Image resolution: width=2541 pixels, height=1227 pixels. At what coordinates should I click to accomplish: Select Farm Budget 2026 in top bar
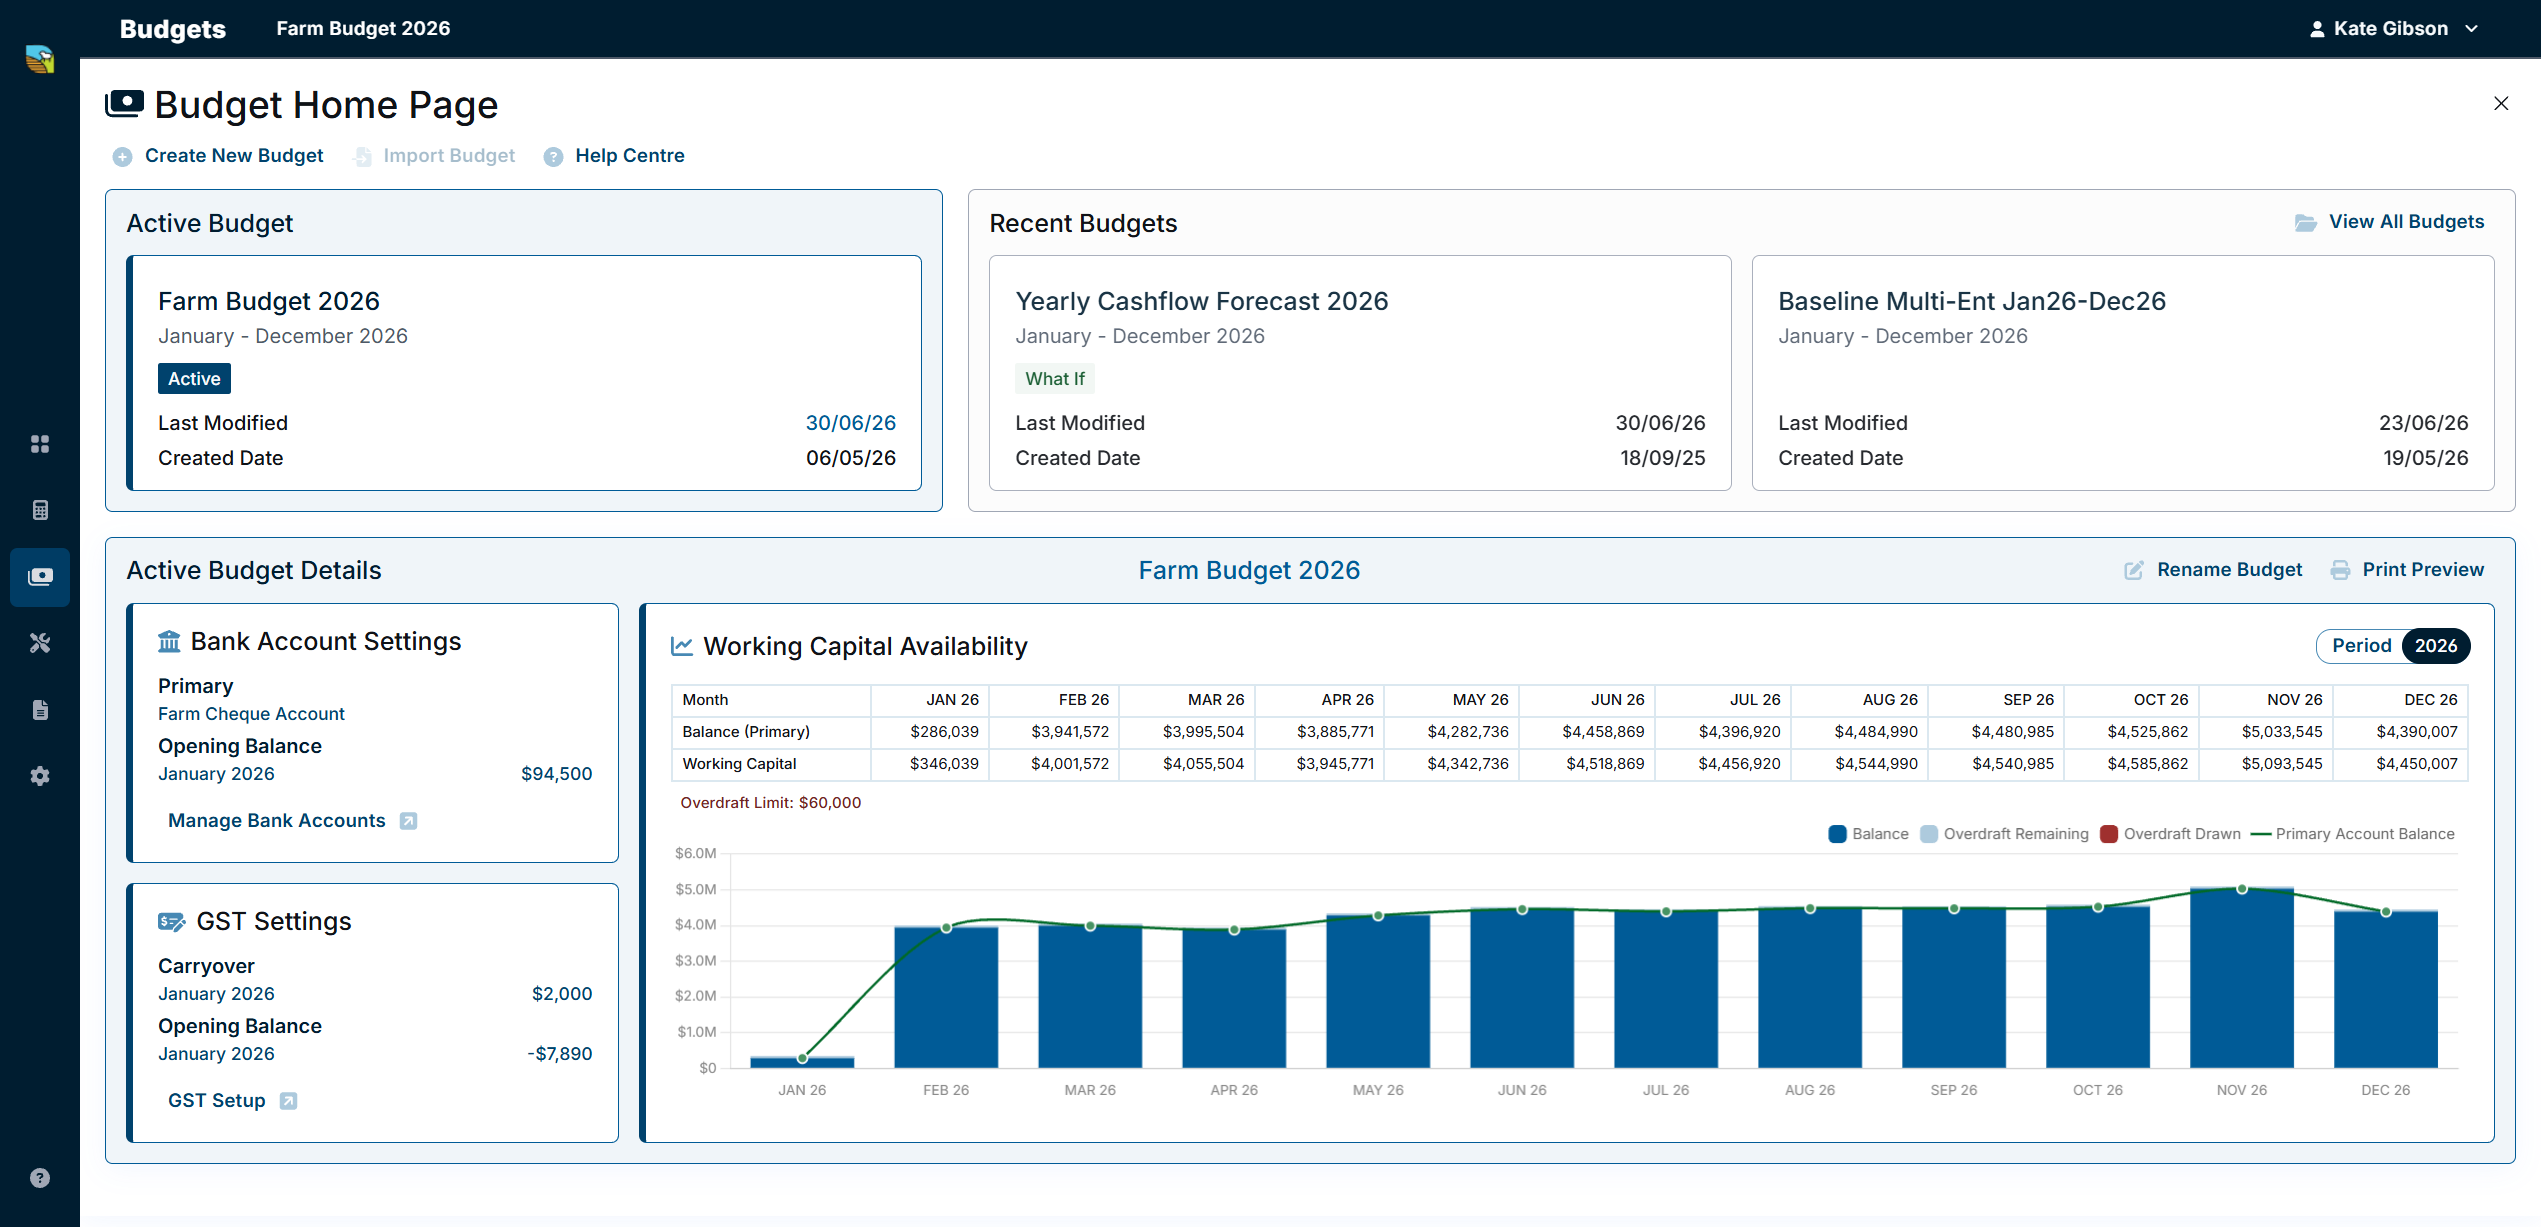tap(363, 28)
